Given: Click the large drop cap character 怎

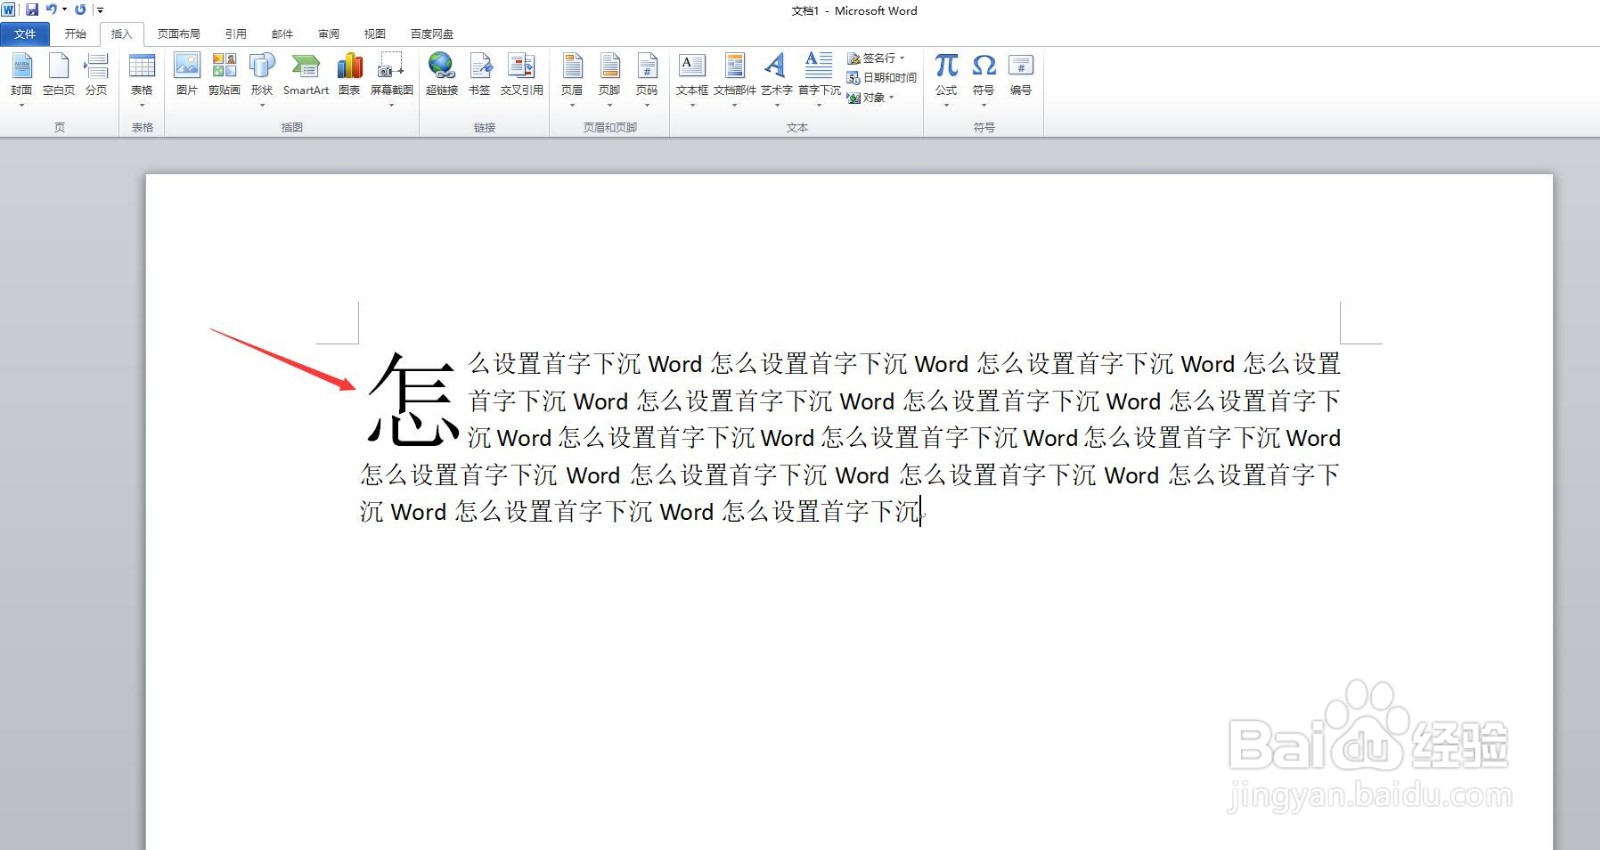Looking at the screenshot, I should pos(413,400).
